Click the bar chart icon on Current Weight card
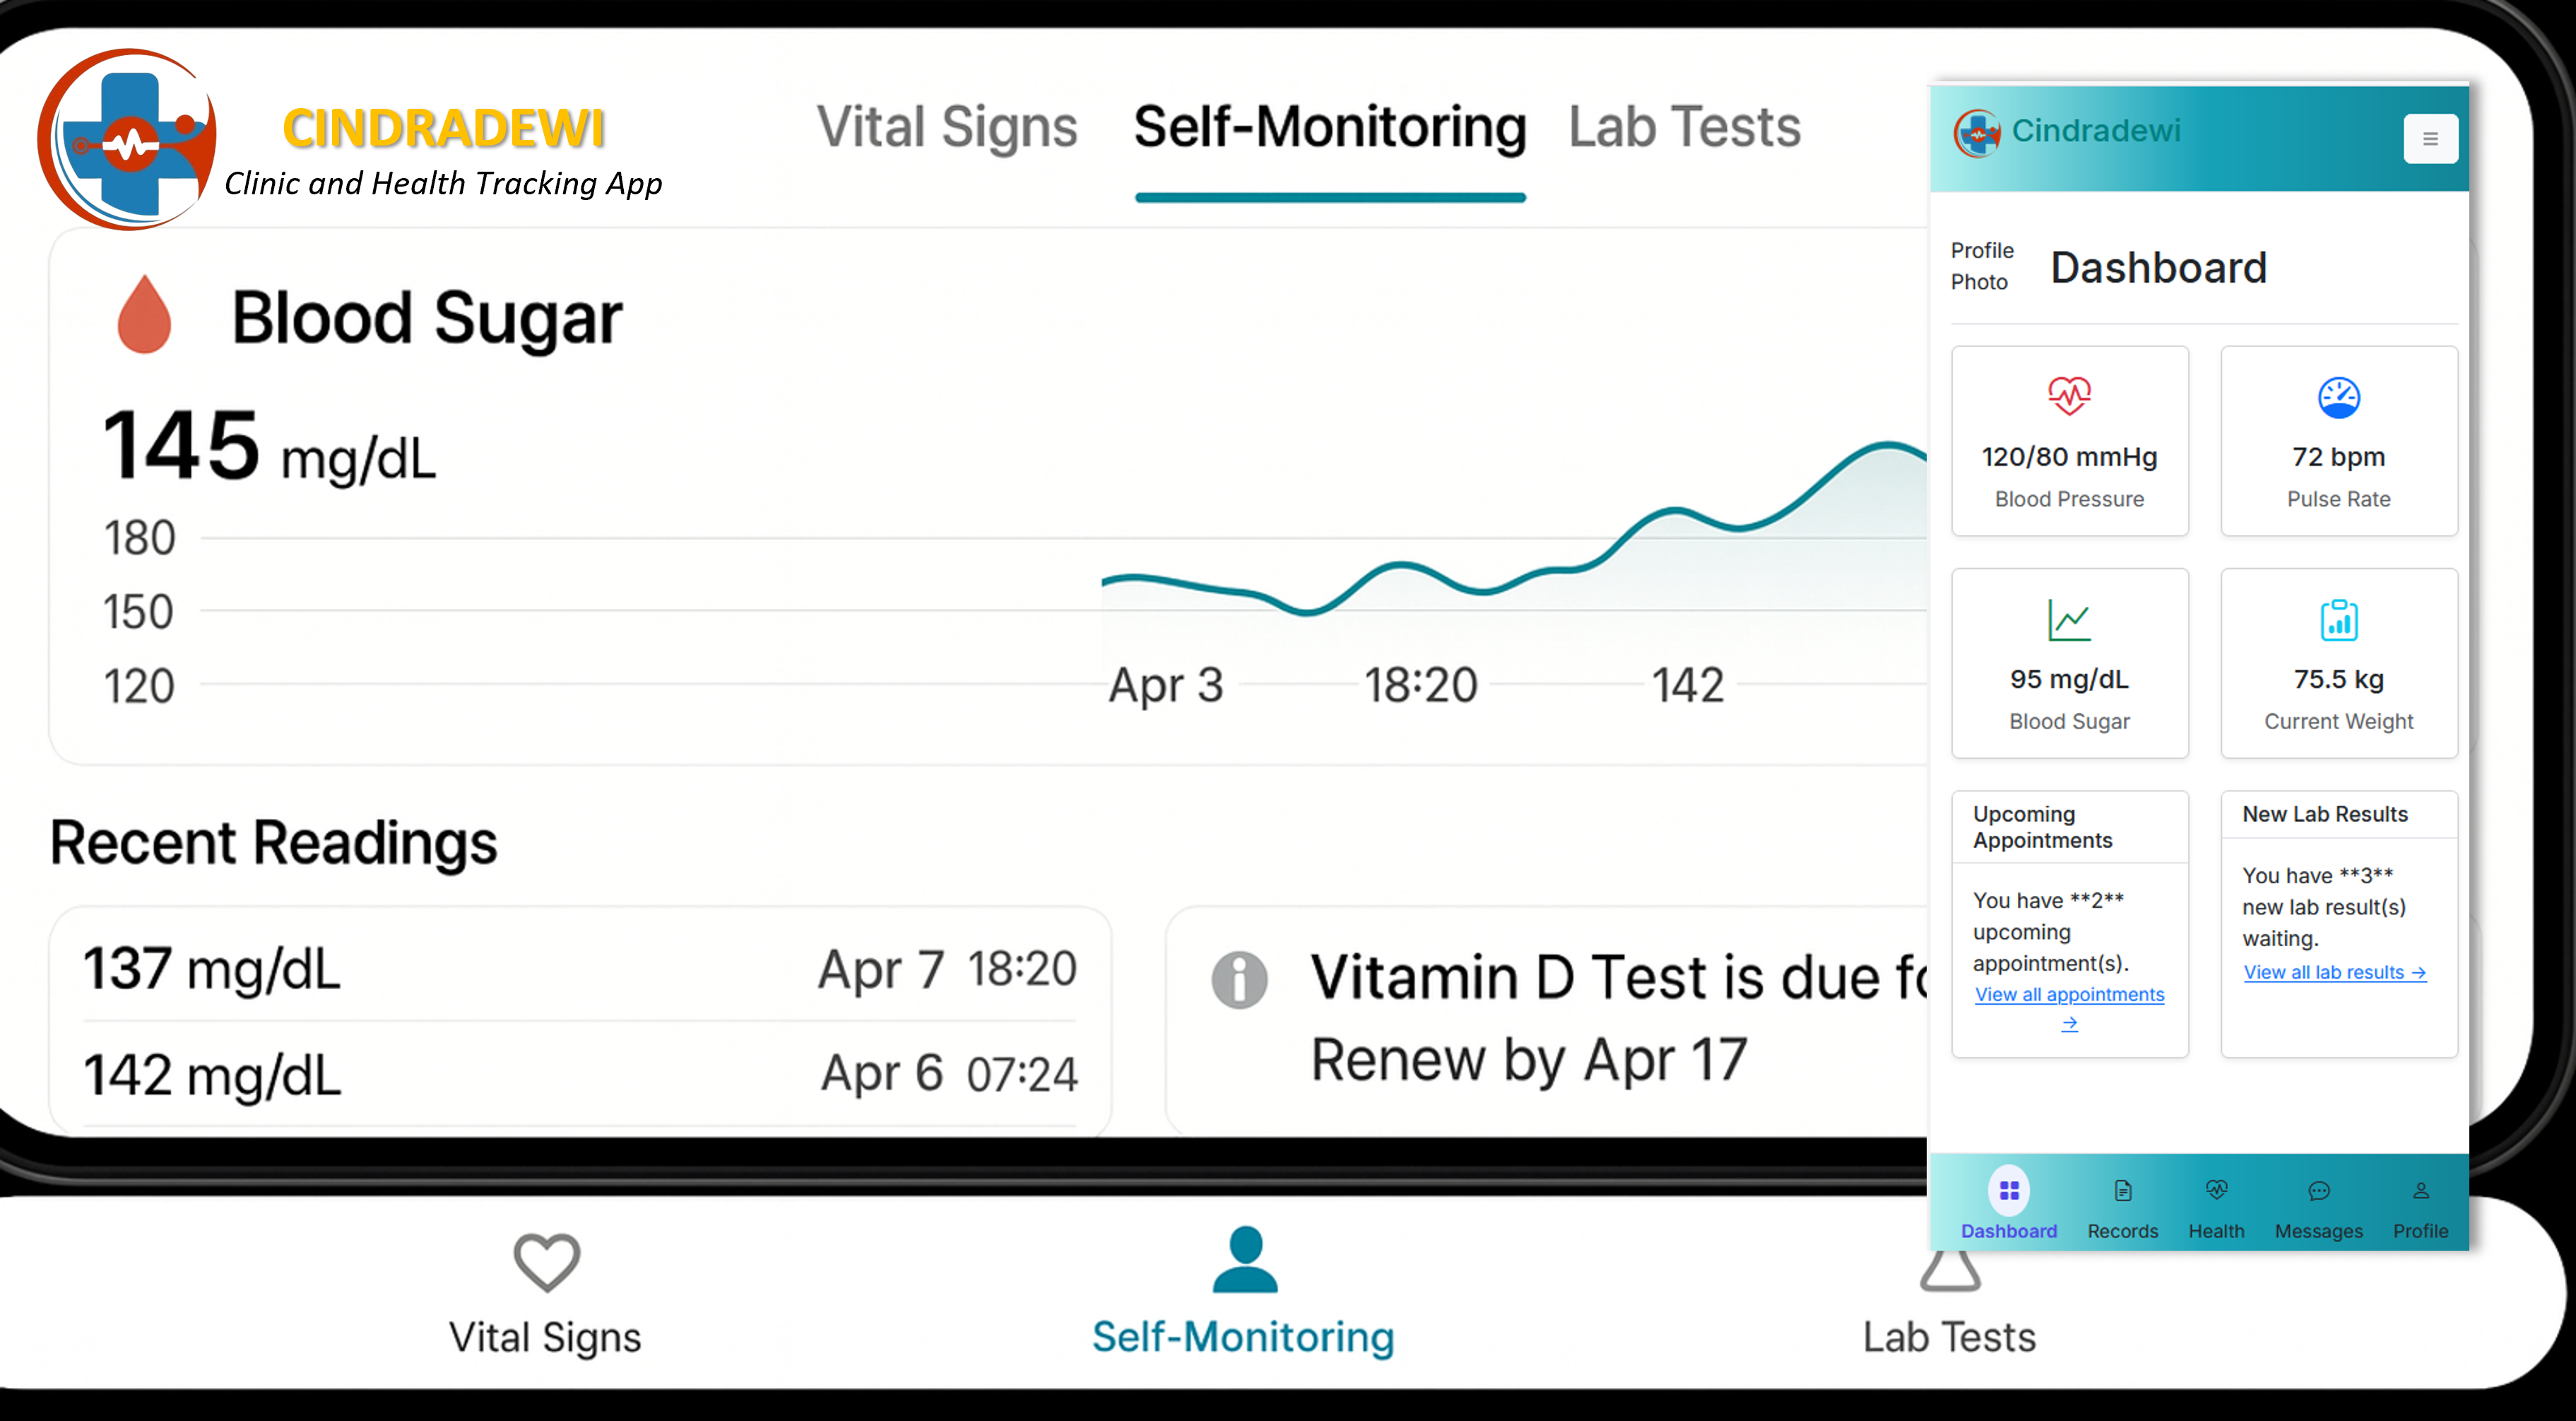 (x=2339, y=620)
